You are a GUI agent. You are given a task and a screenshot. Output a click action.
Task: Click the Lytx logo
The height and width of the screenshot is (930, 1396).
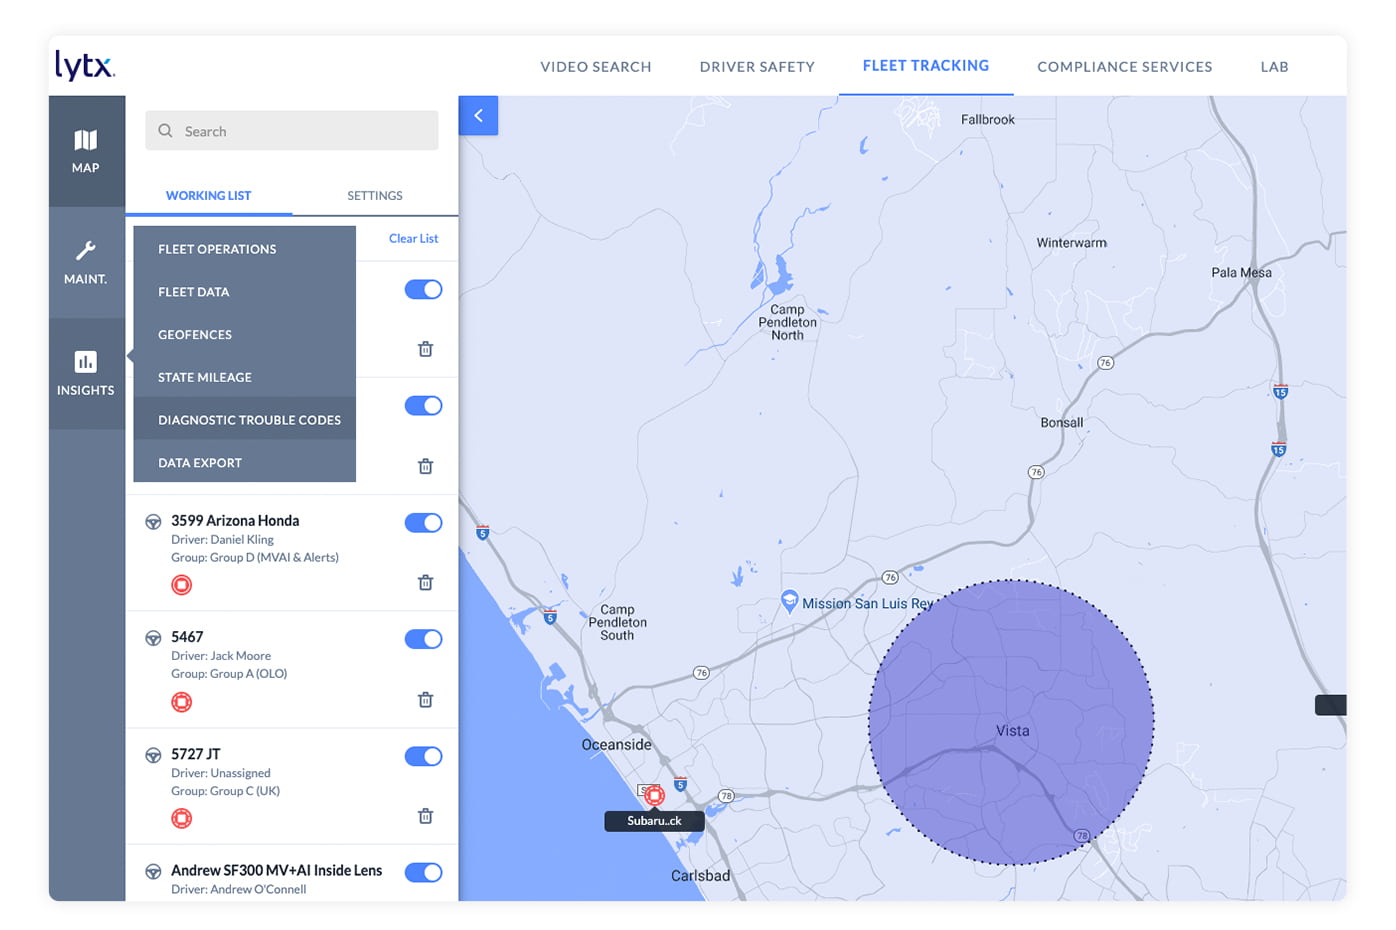tap(84, 66)
